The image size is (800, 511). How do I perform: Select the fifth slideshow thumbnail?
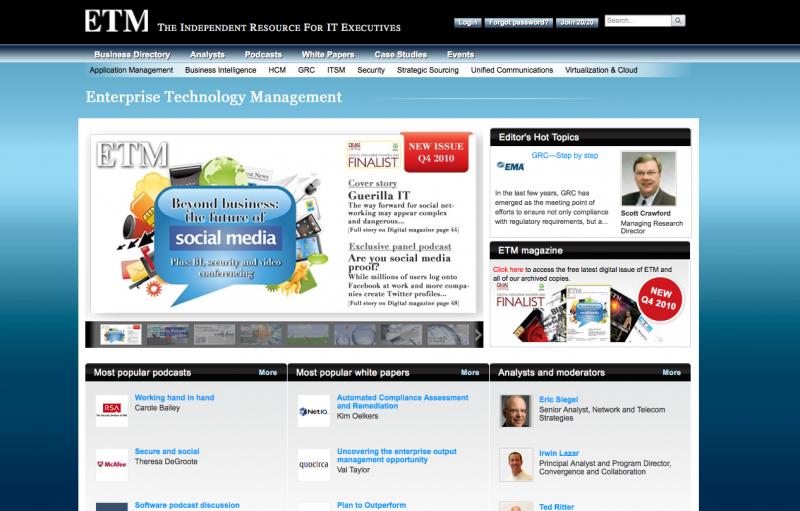pos(308,335)
